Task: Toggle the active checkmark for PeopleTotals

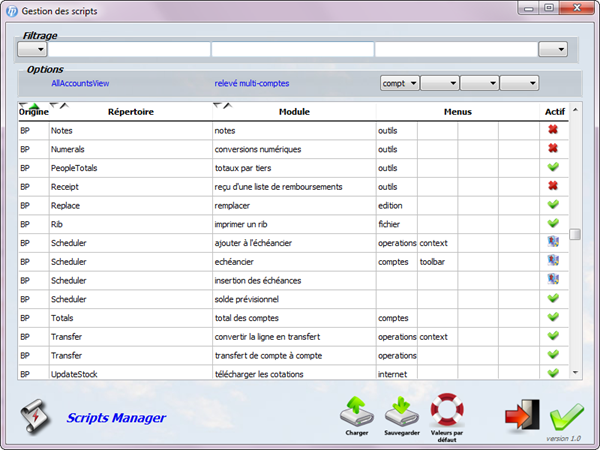Action: pos(553,167)
